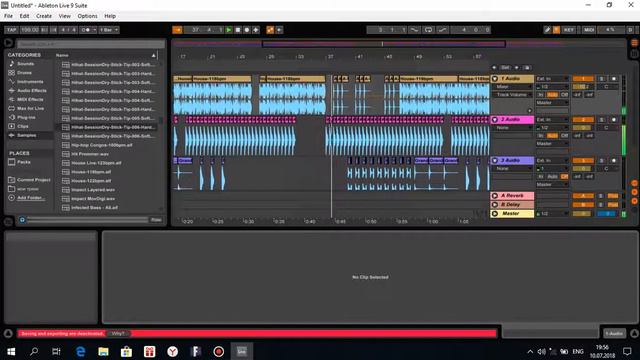
Task: Open the quantization 1 Bar dropdown
Action: coord(109,30)
